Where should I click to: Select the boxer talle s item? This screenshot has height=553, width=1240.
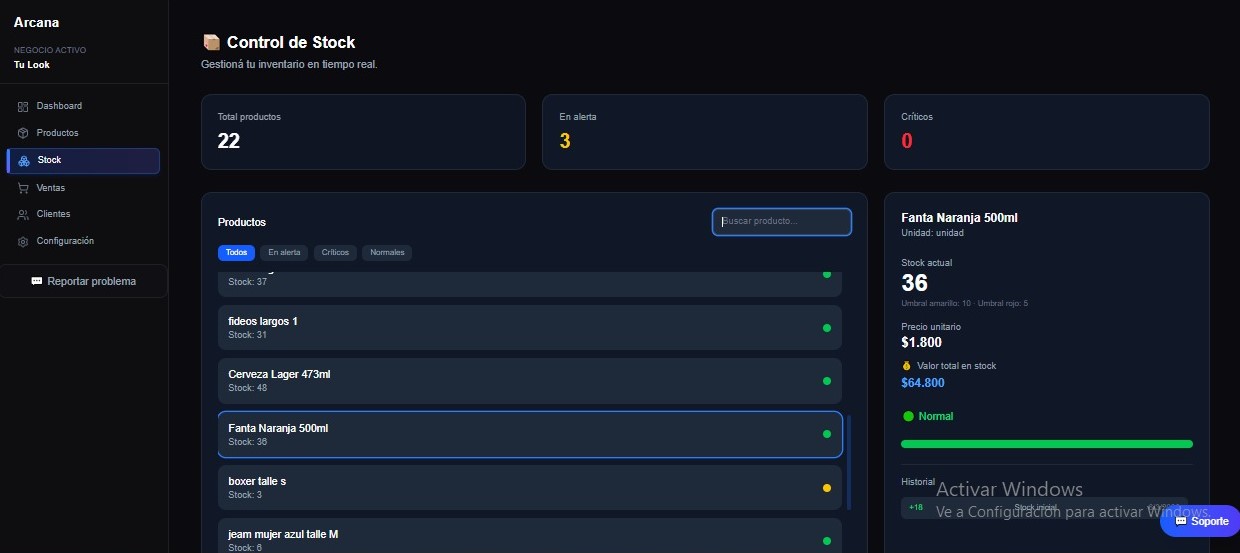coord(529,488)
